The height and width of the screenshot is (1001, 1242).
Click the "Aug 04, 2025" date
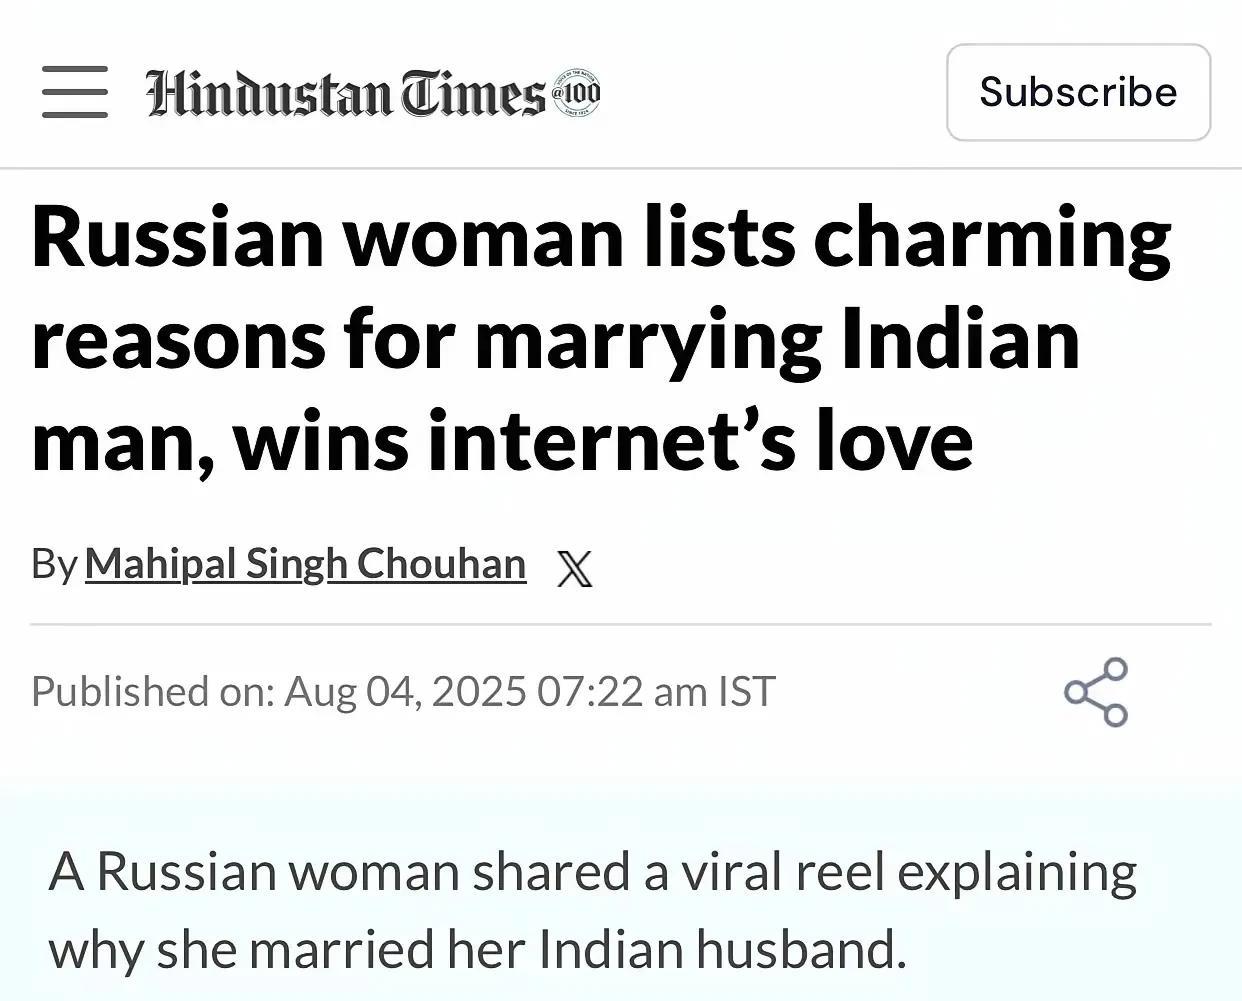405,692
